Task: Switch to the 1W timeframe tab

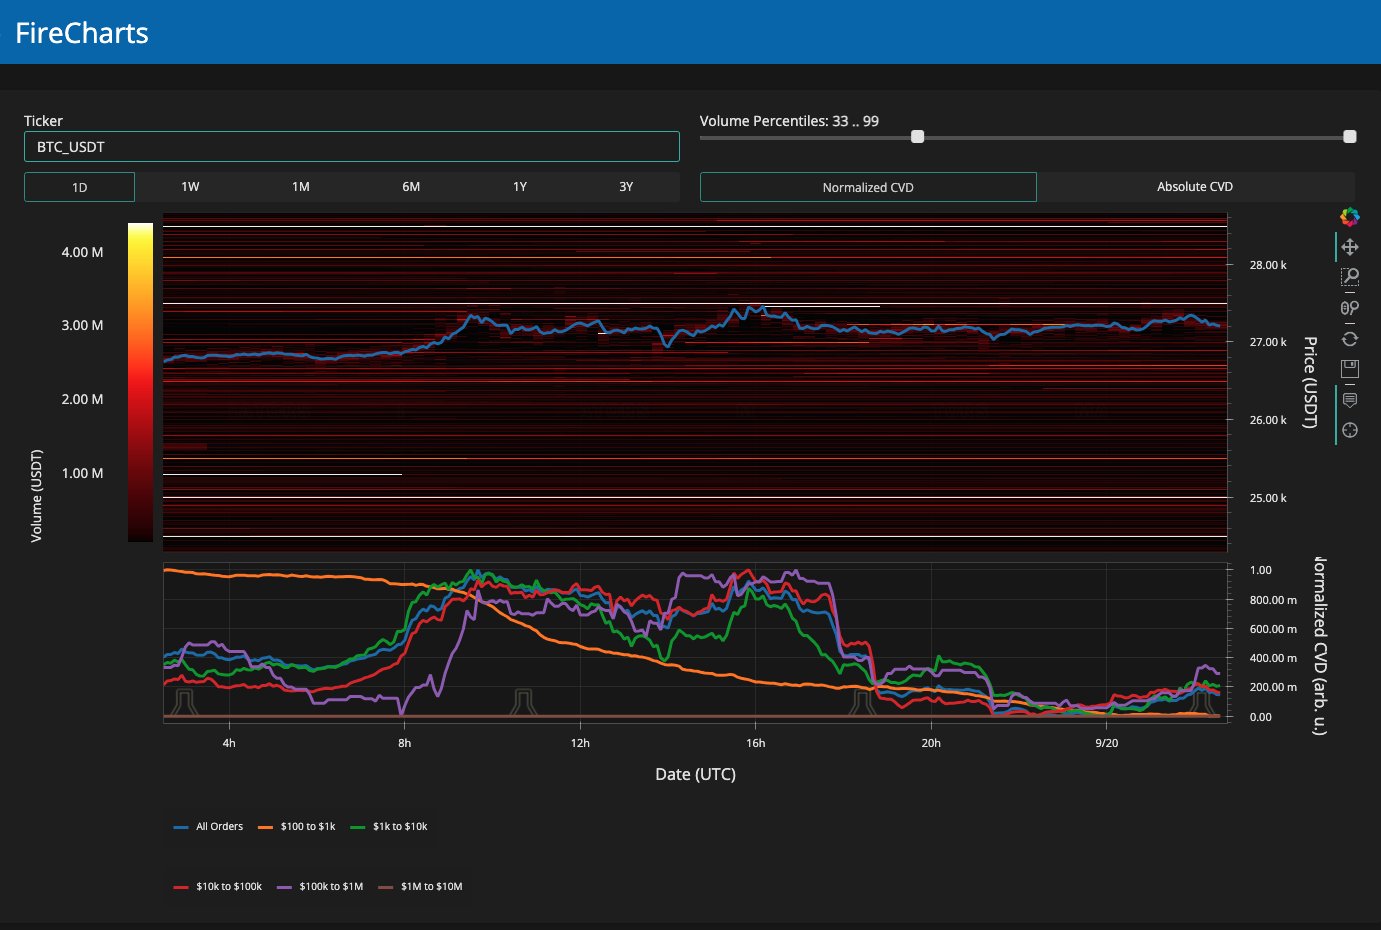Action: (x=190, y=187)
